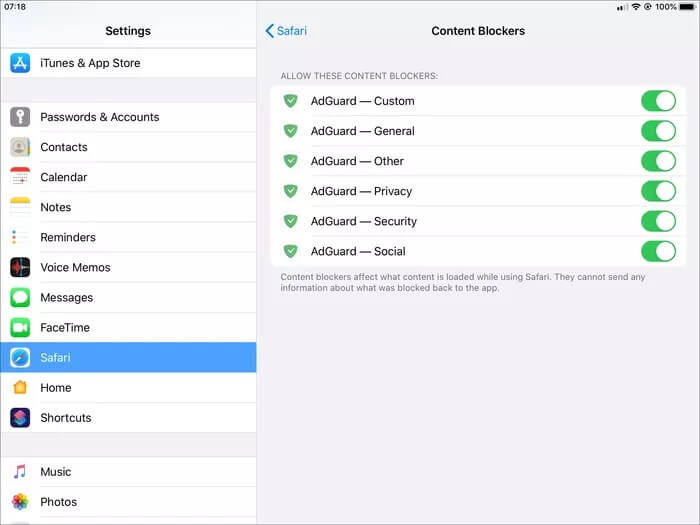Tap the AdGuard — Privacy label

tap(361, 191)
